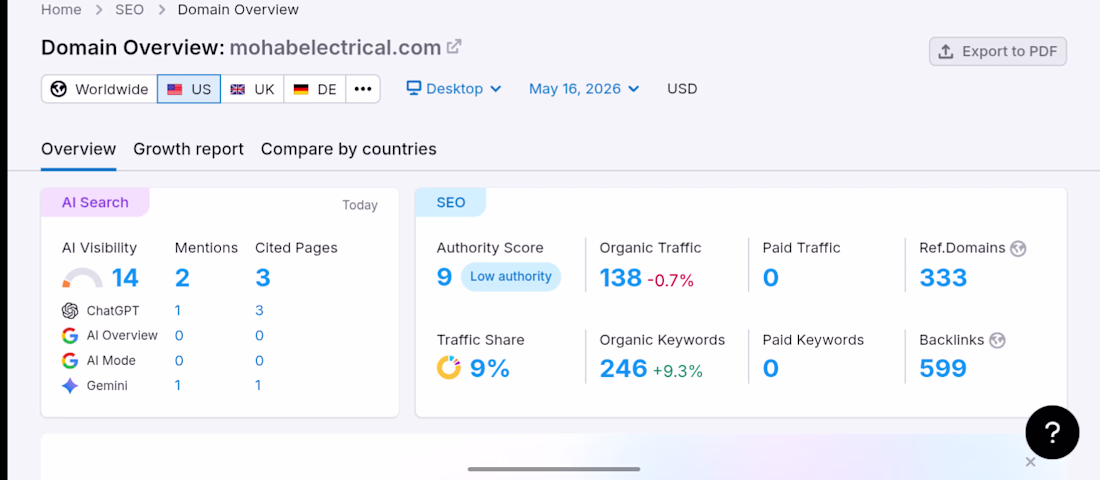The width and height of the screenshot is (1100, 480).
Task: Select the UK database button
Action: pyautogui.click(x=253, y=89)
